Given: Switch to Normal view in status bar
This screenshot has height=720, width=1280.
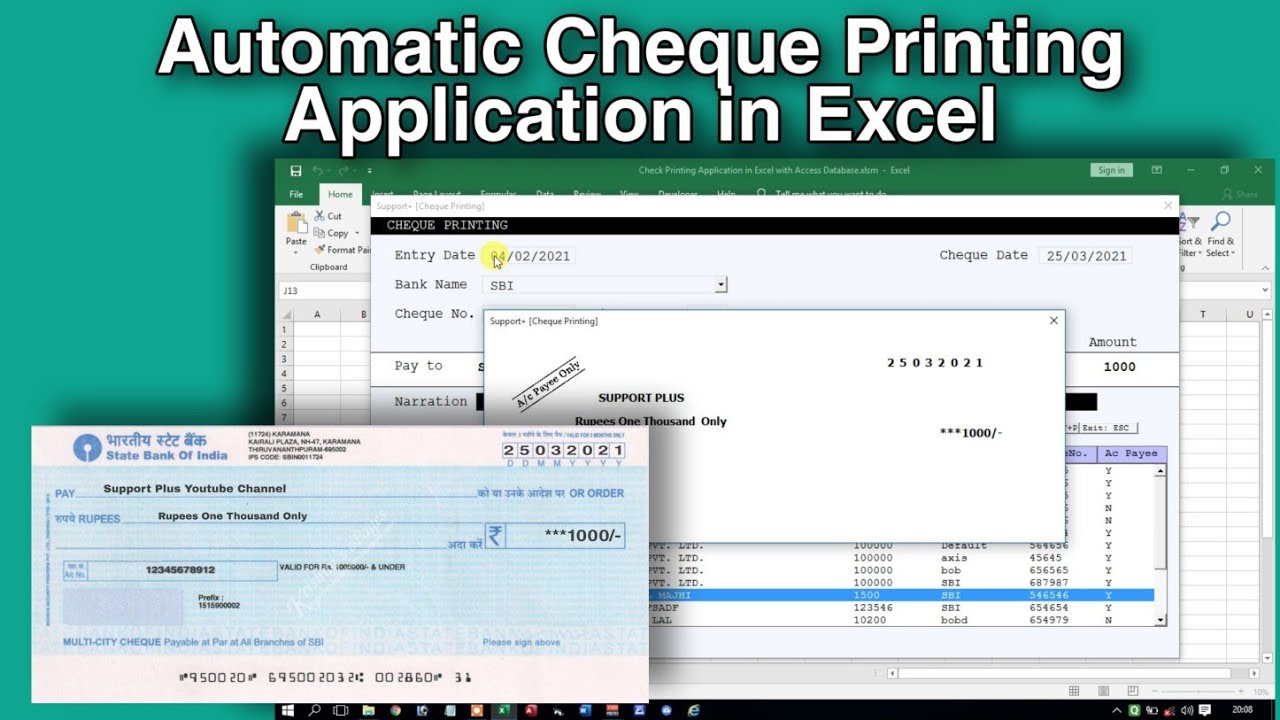Looking at the screenshot, I should point(1073,691).
